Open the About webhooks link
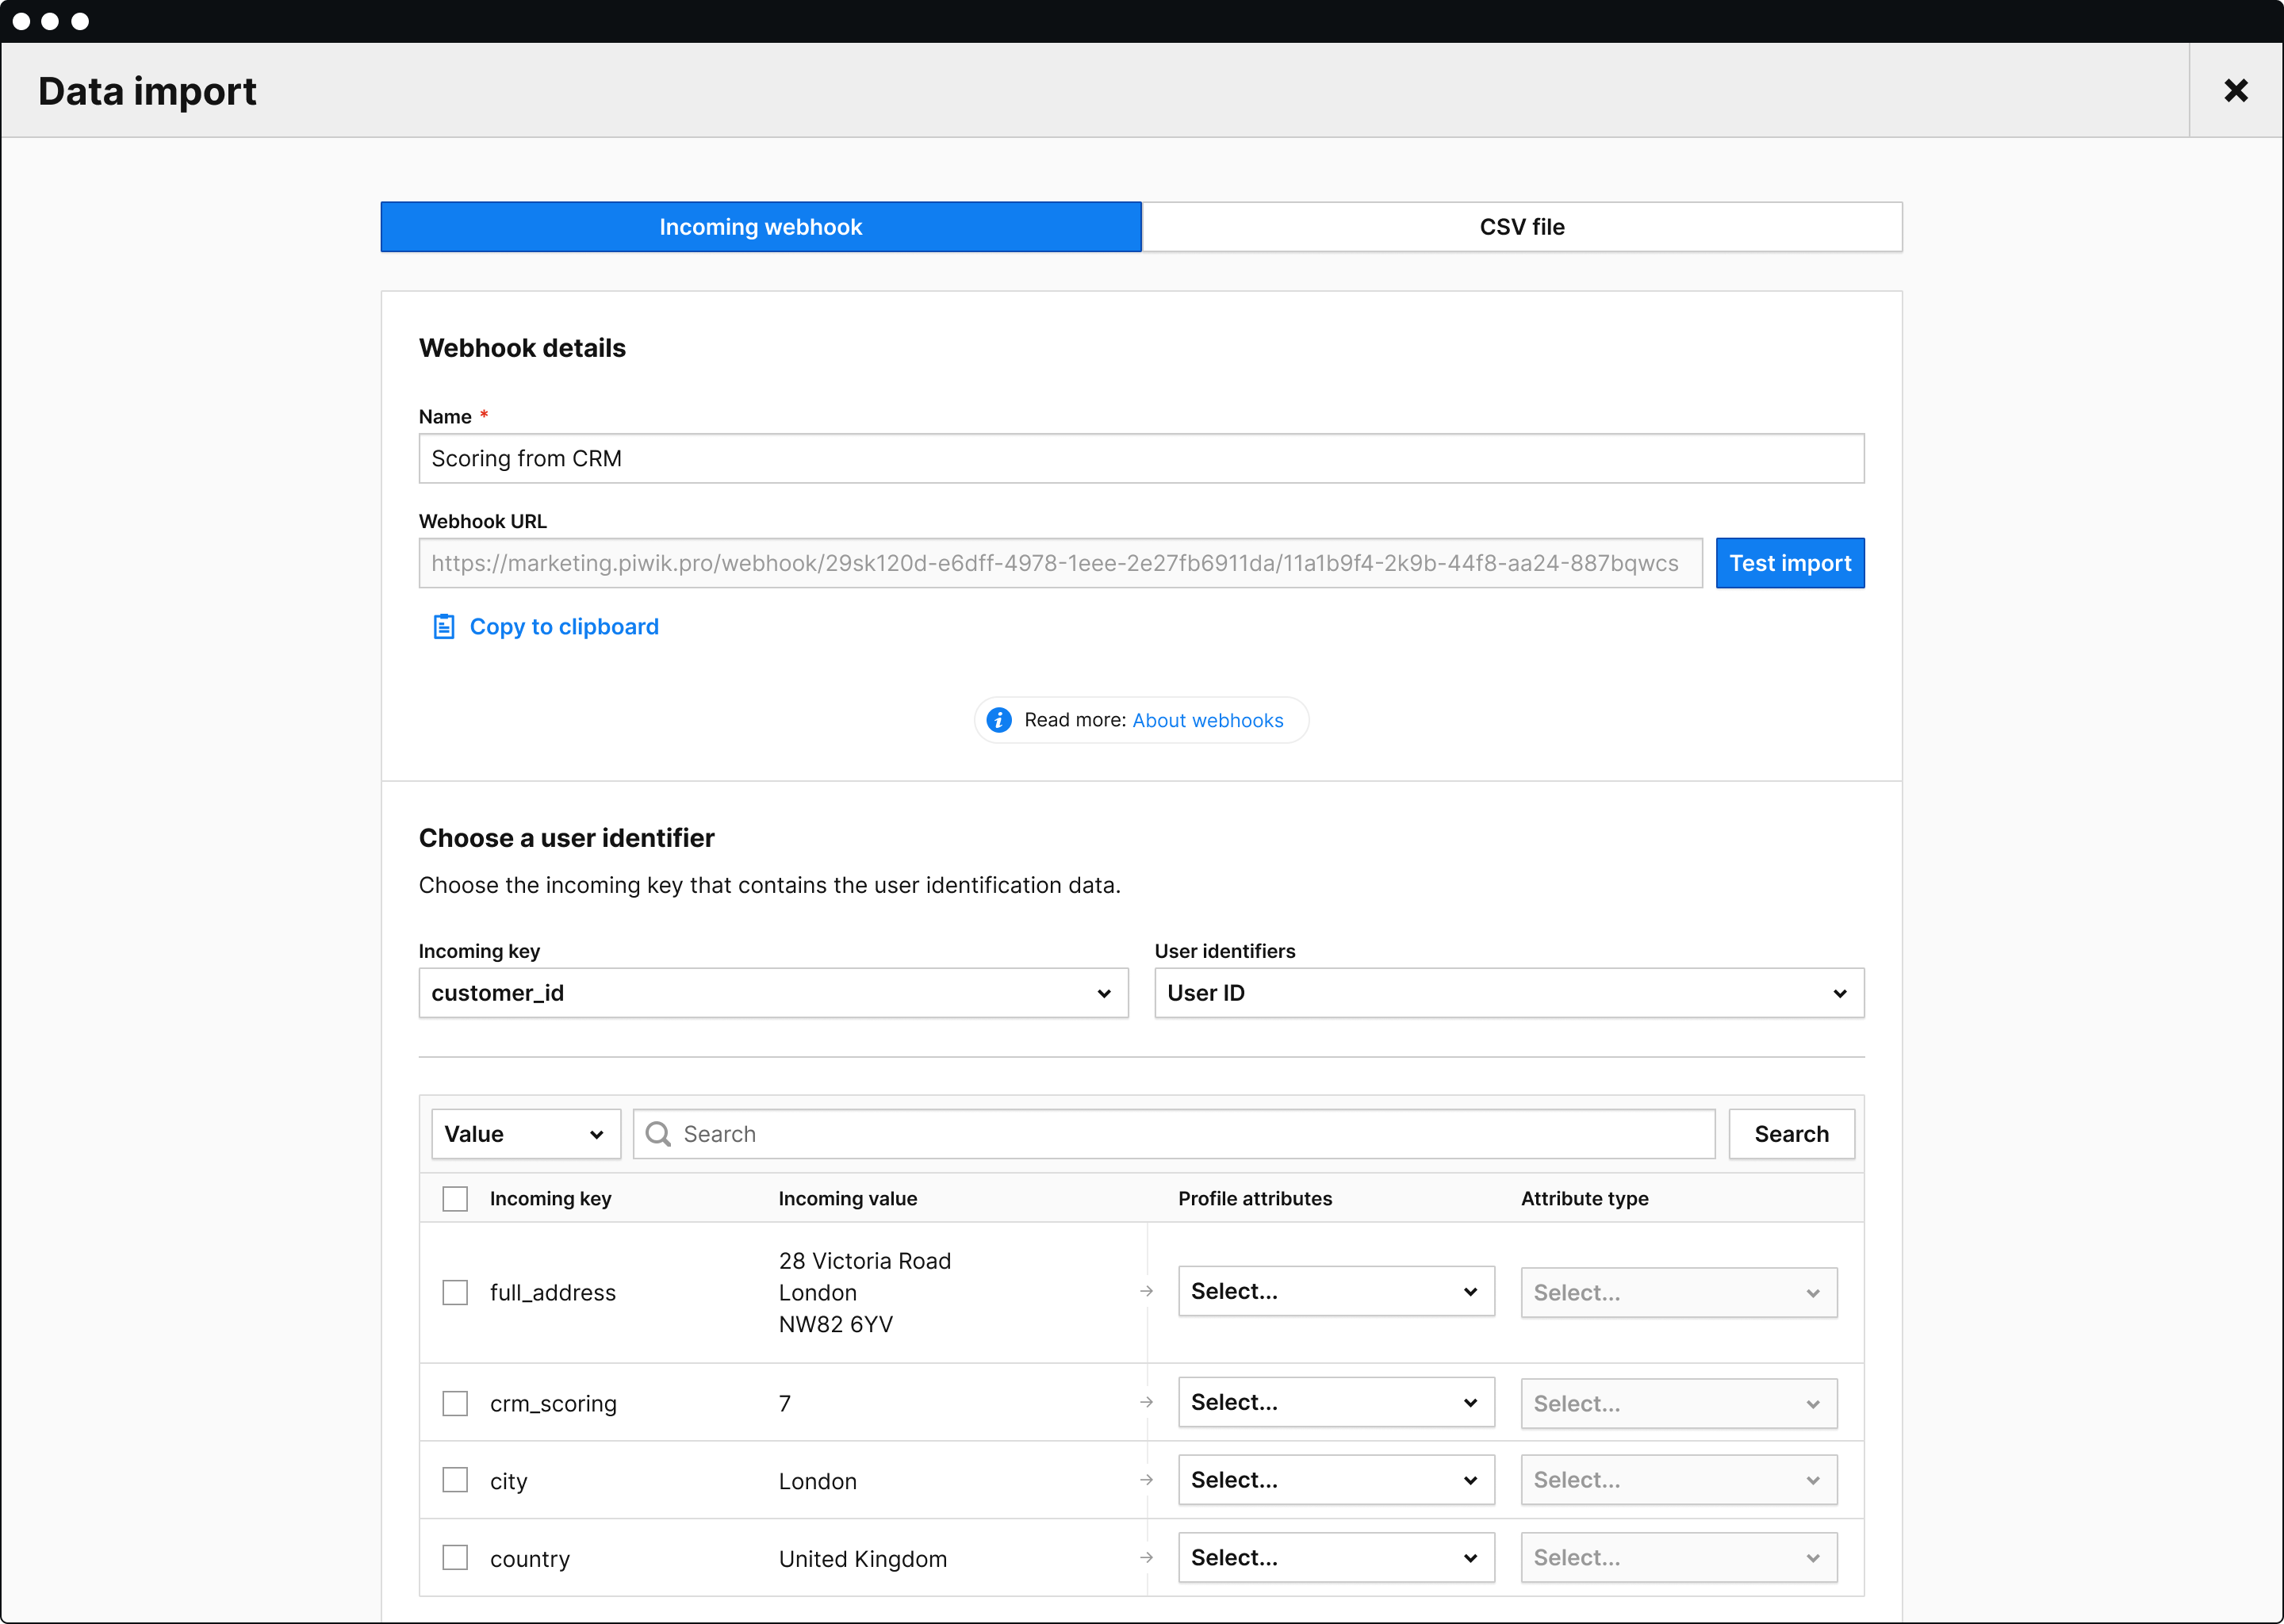 tap(1207, 720)
